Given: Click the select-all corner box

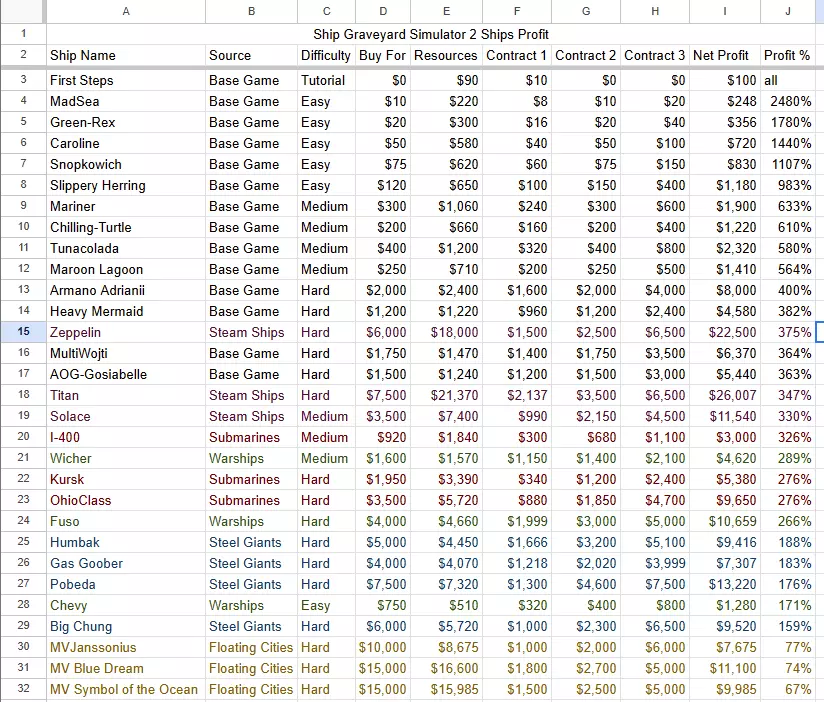Looking at the screenshot, I should pos(23,11).
